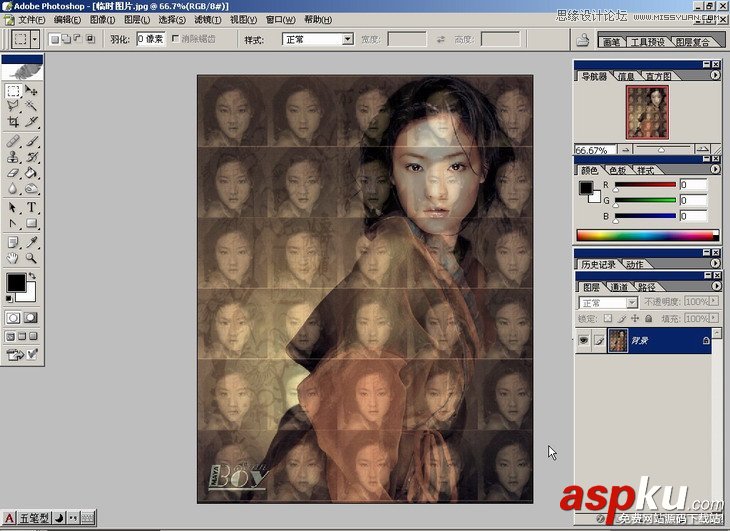Image resolution: width=730 pixels, height=531 pixels.
Task: Switch to Quick Mask mode
Action: tap(31, 318)
